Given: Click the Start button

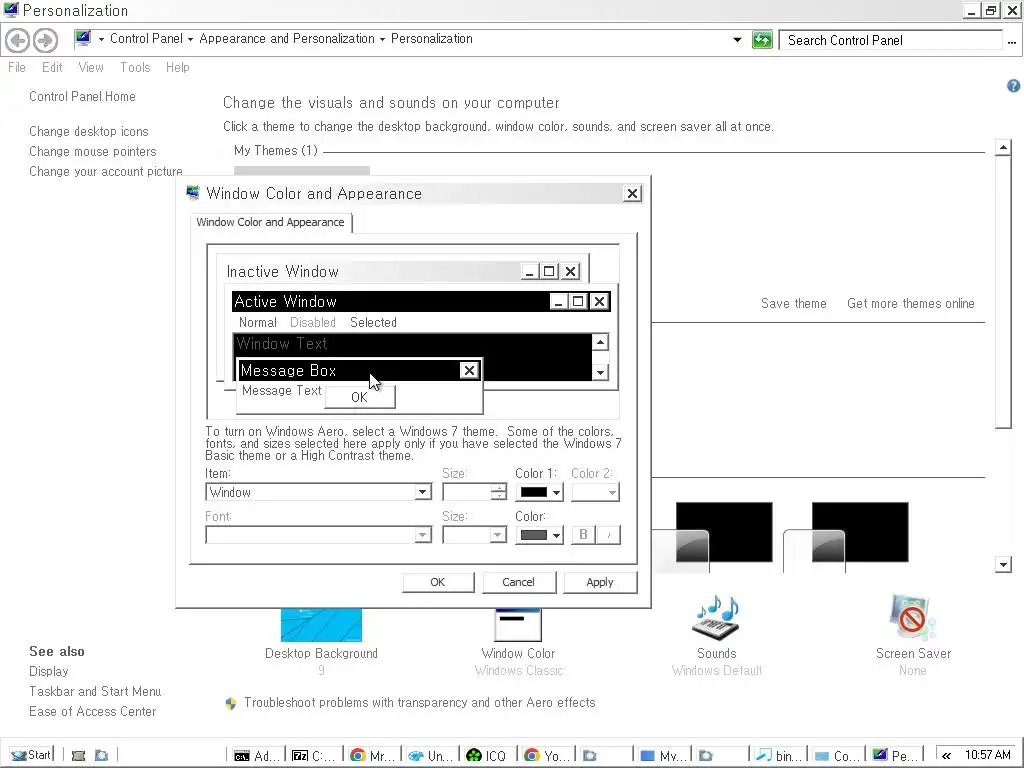Looking at the screenshot, I should tap(29, 755).
